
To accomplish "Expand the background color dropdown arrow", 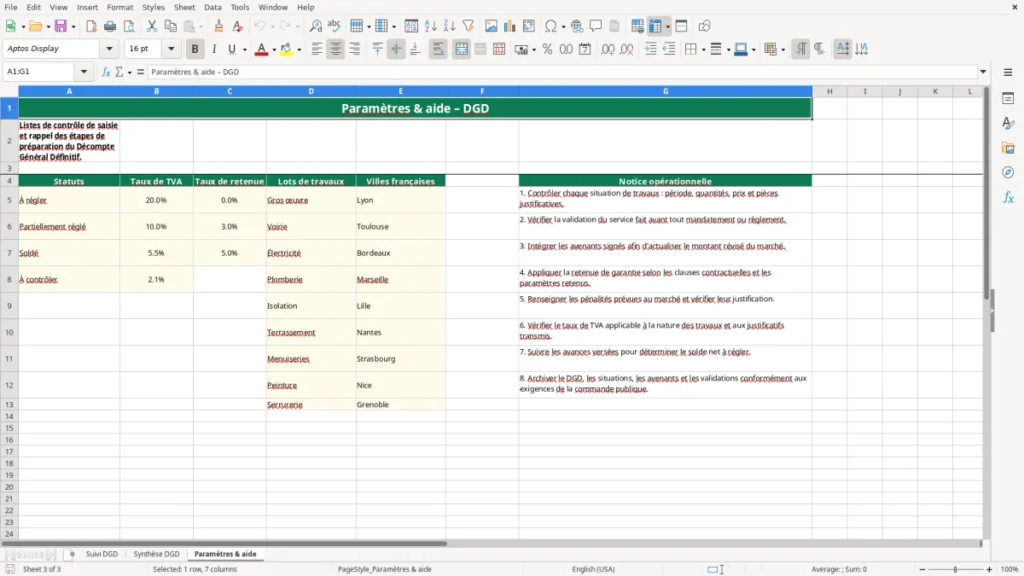I will pyautogui.click(x=299, y=50).
